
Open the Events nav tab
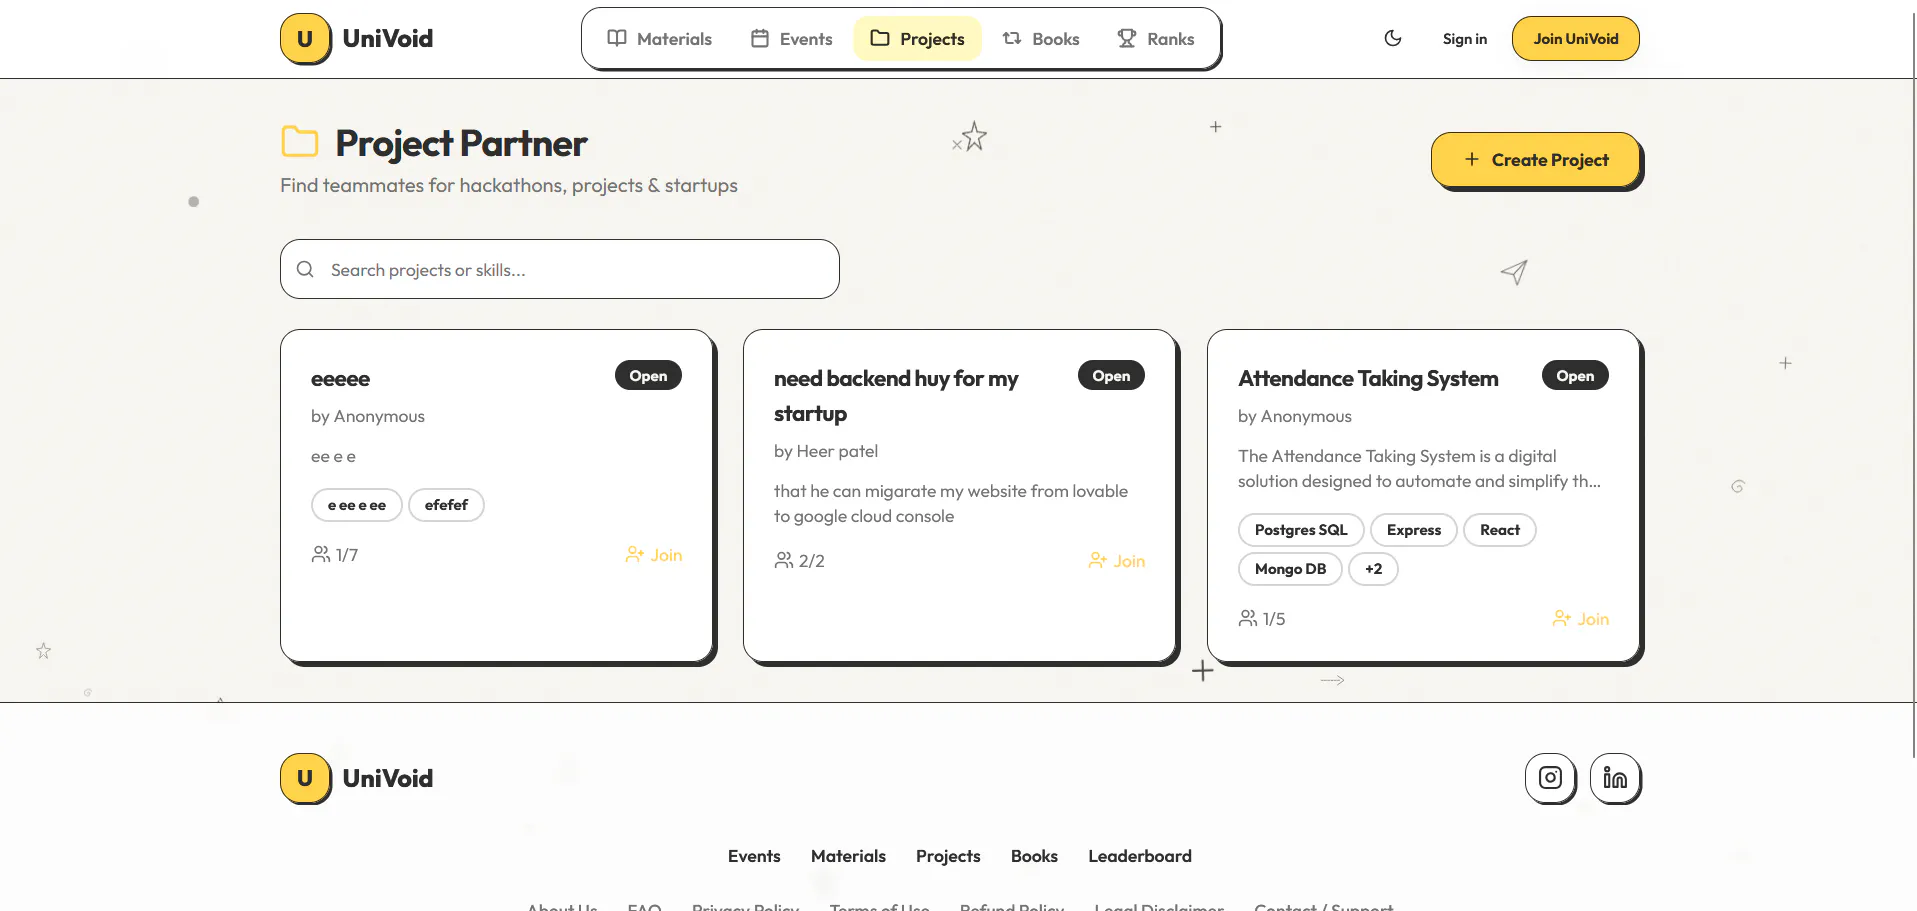click(x=791, y=39)
